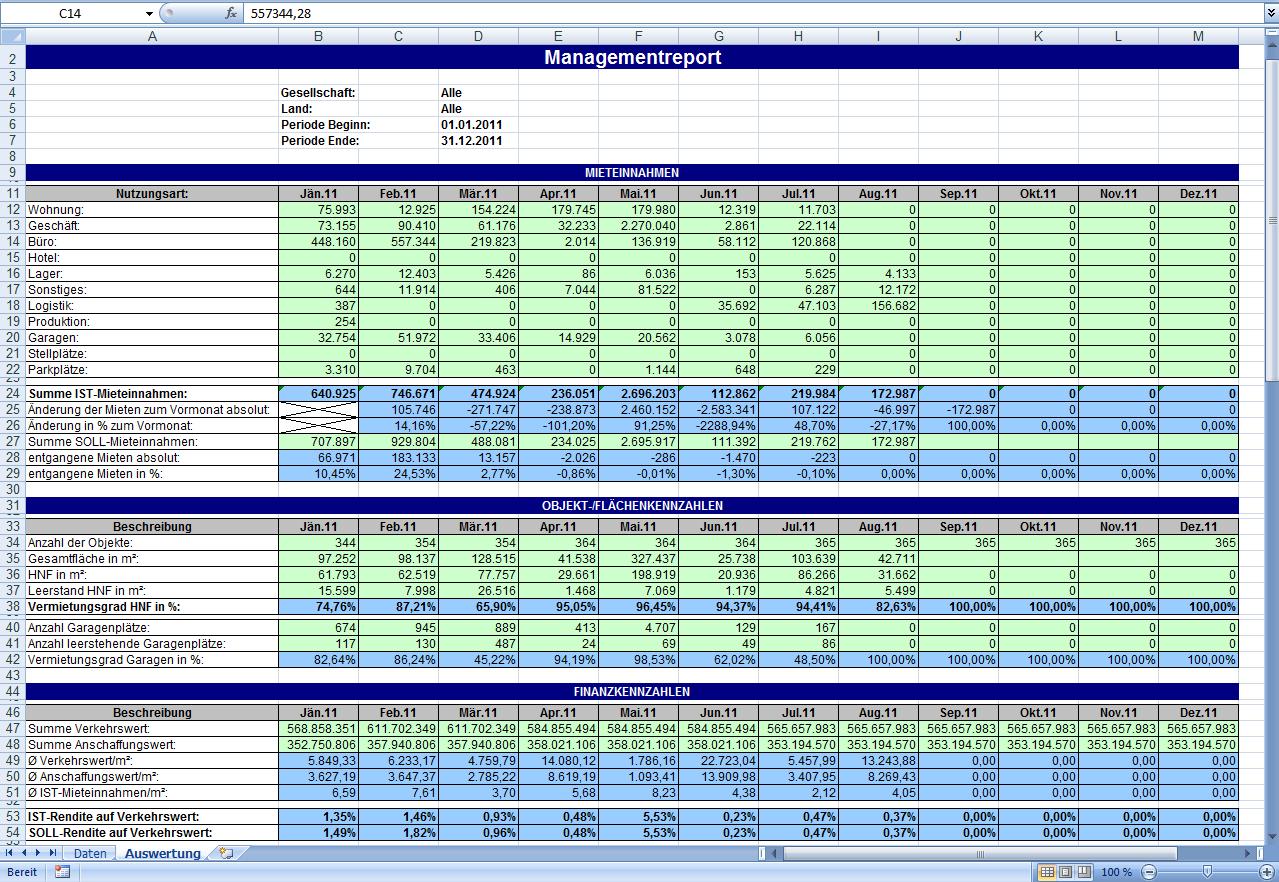The width and height of the screenshot is (1279, 882).
Task: Select the Auswertung sheet tab
Action: 162,853
